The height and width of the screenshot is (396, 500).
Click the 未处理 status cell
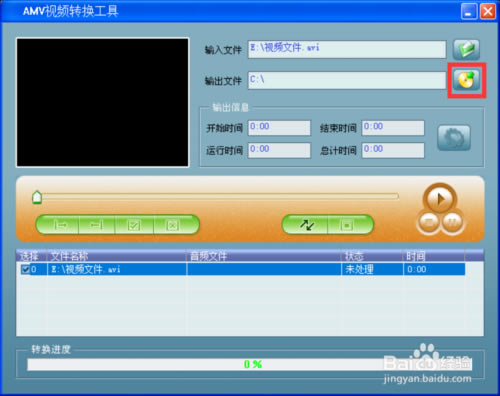372,269
